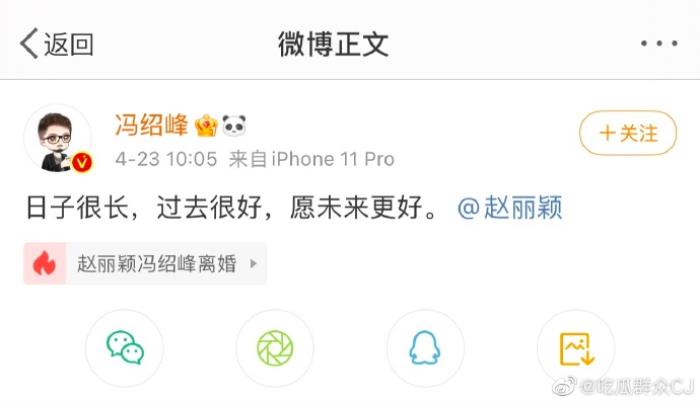Click the V verified badge on avatar

point(82,162)
